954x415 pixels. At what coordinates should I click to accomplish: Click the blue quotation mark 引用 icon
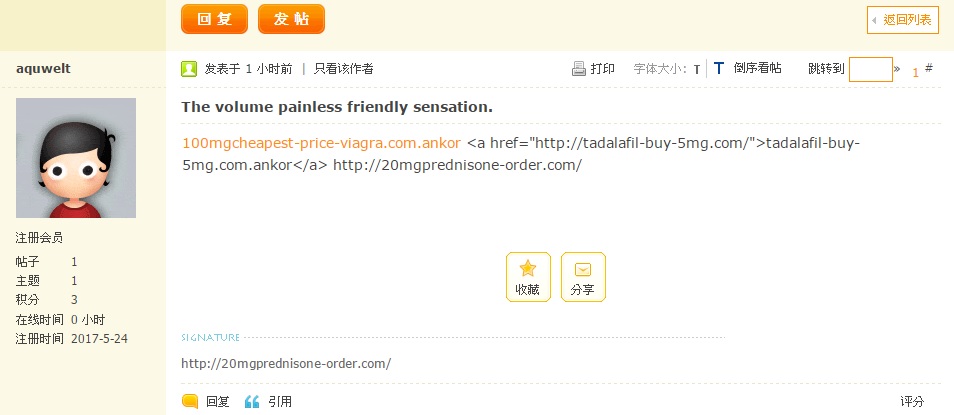coord(252,401)
